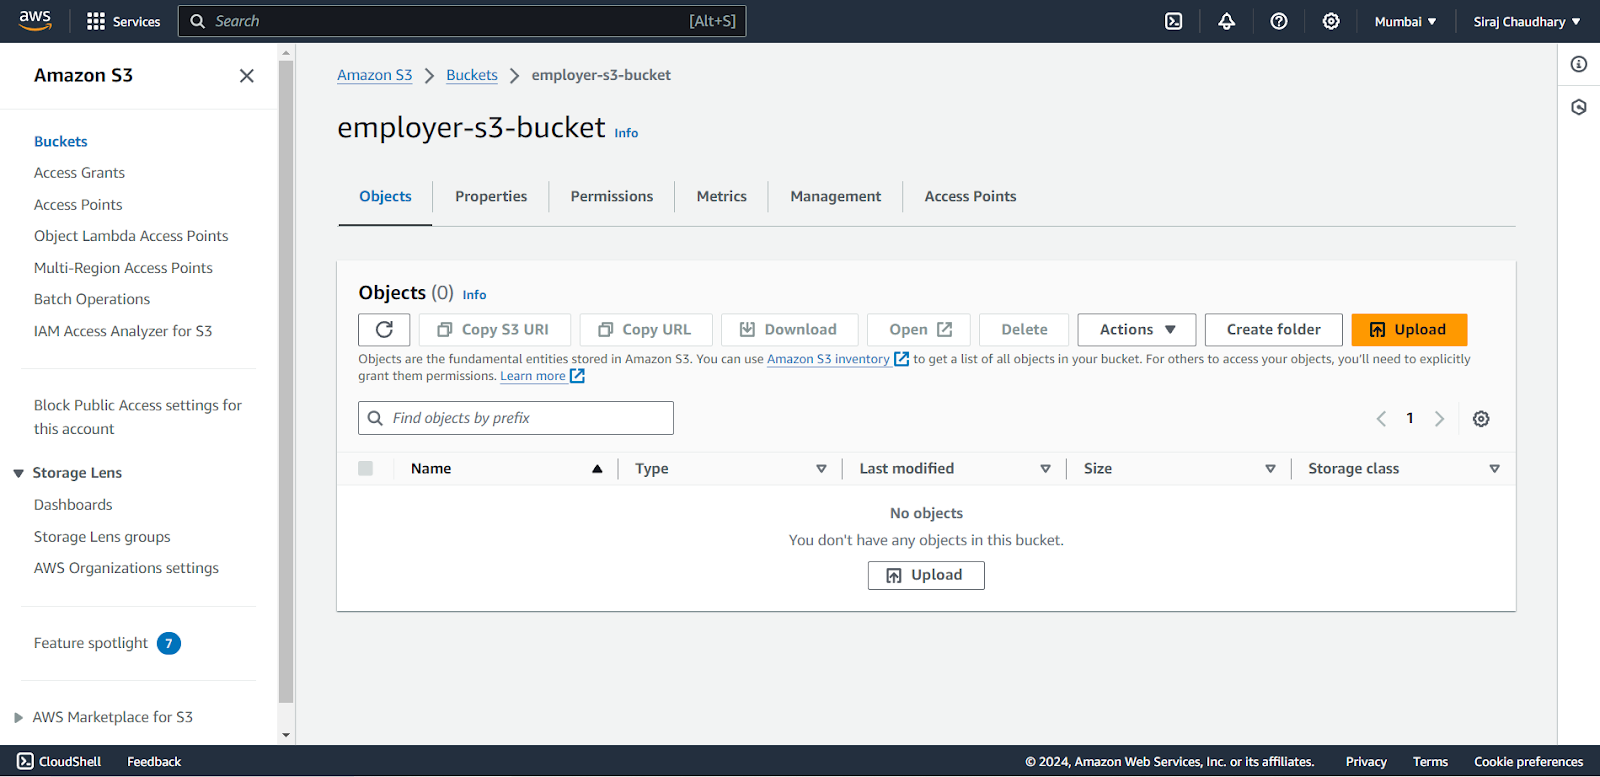Open the hexagon tools icon on right edge
Image resolution: width=1600 pixels, height=777 pixels.
pyautogui.click(x=1579, y=107)
